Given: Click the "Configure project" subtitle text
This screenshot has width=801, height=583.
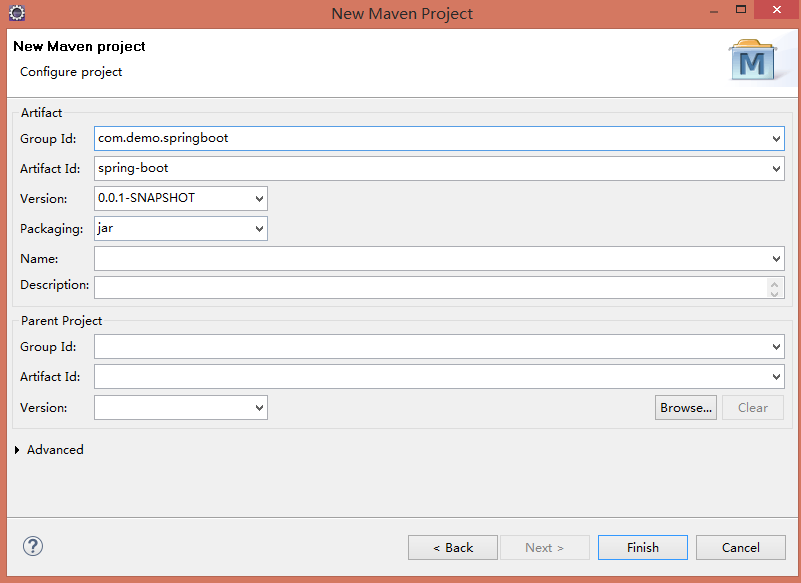Looking at the screenshot, I should tap(71, 72).
